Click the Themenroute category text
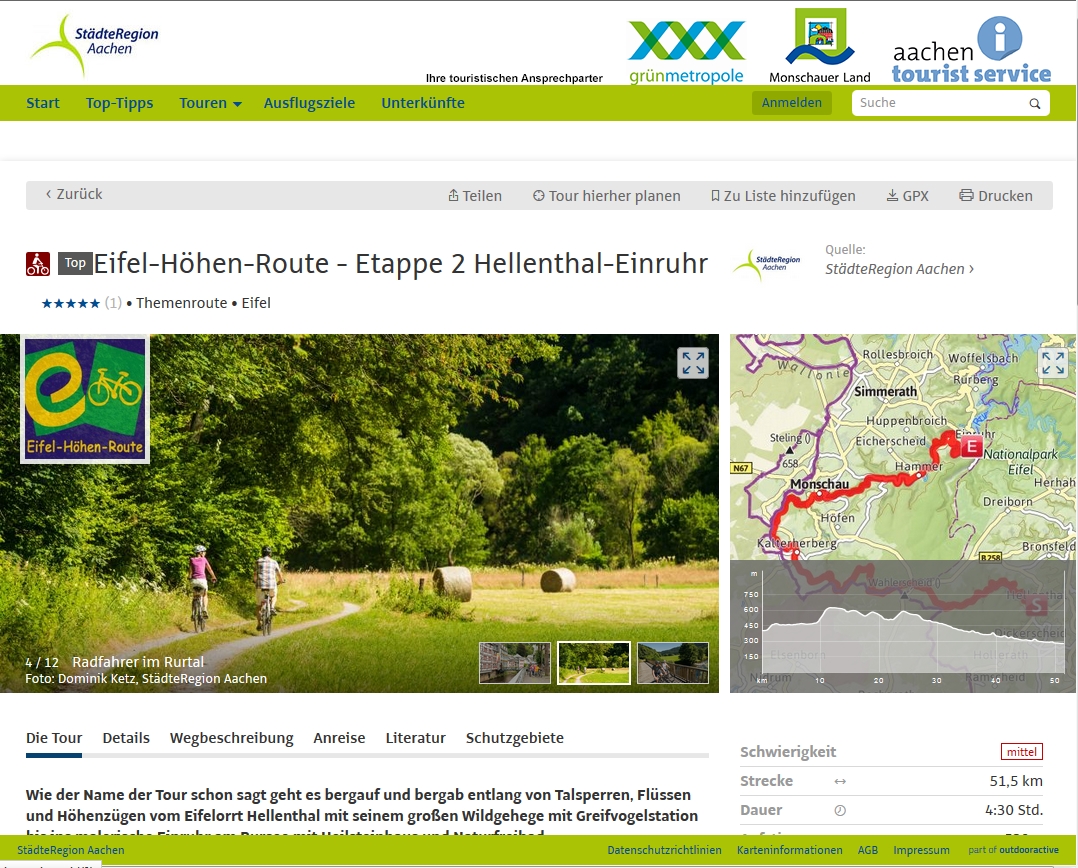 (x=182, y=303)
